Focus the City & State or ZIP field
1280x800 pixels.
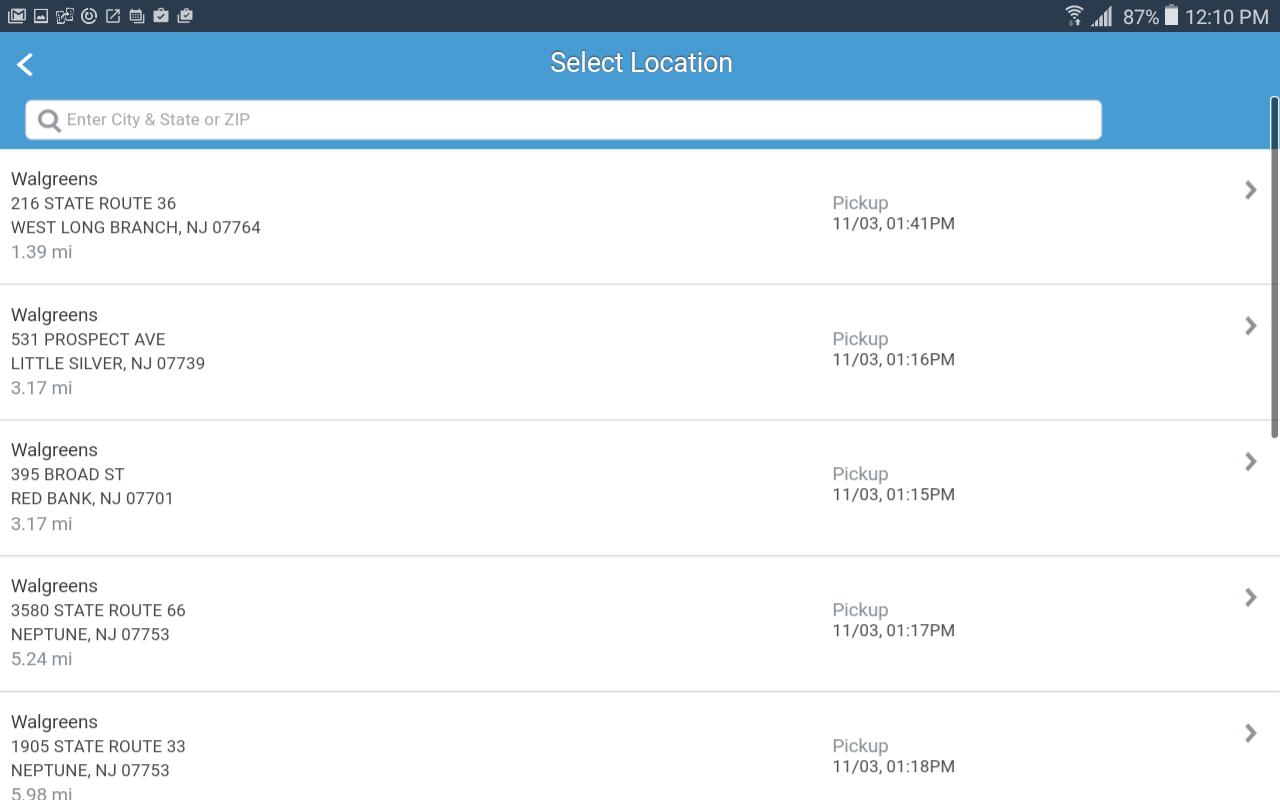(x=563, y=120)
